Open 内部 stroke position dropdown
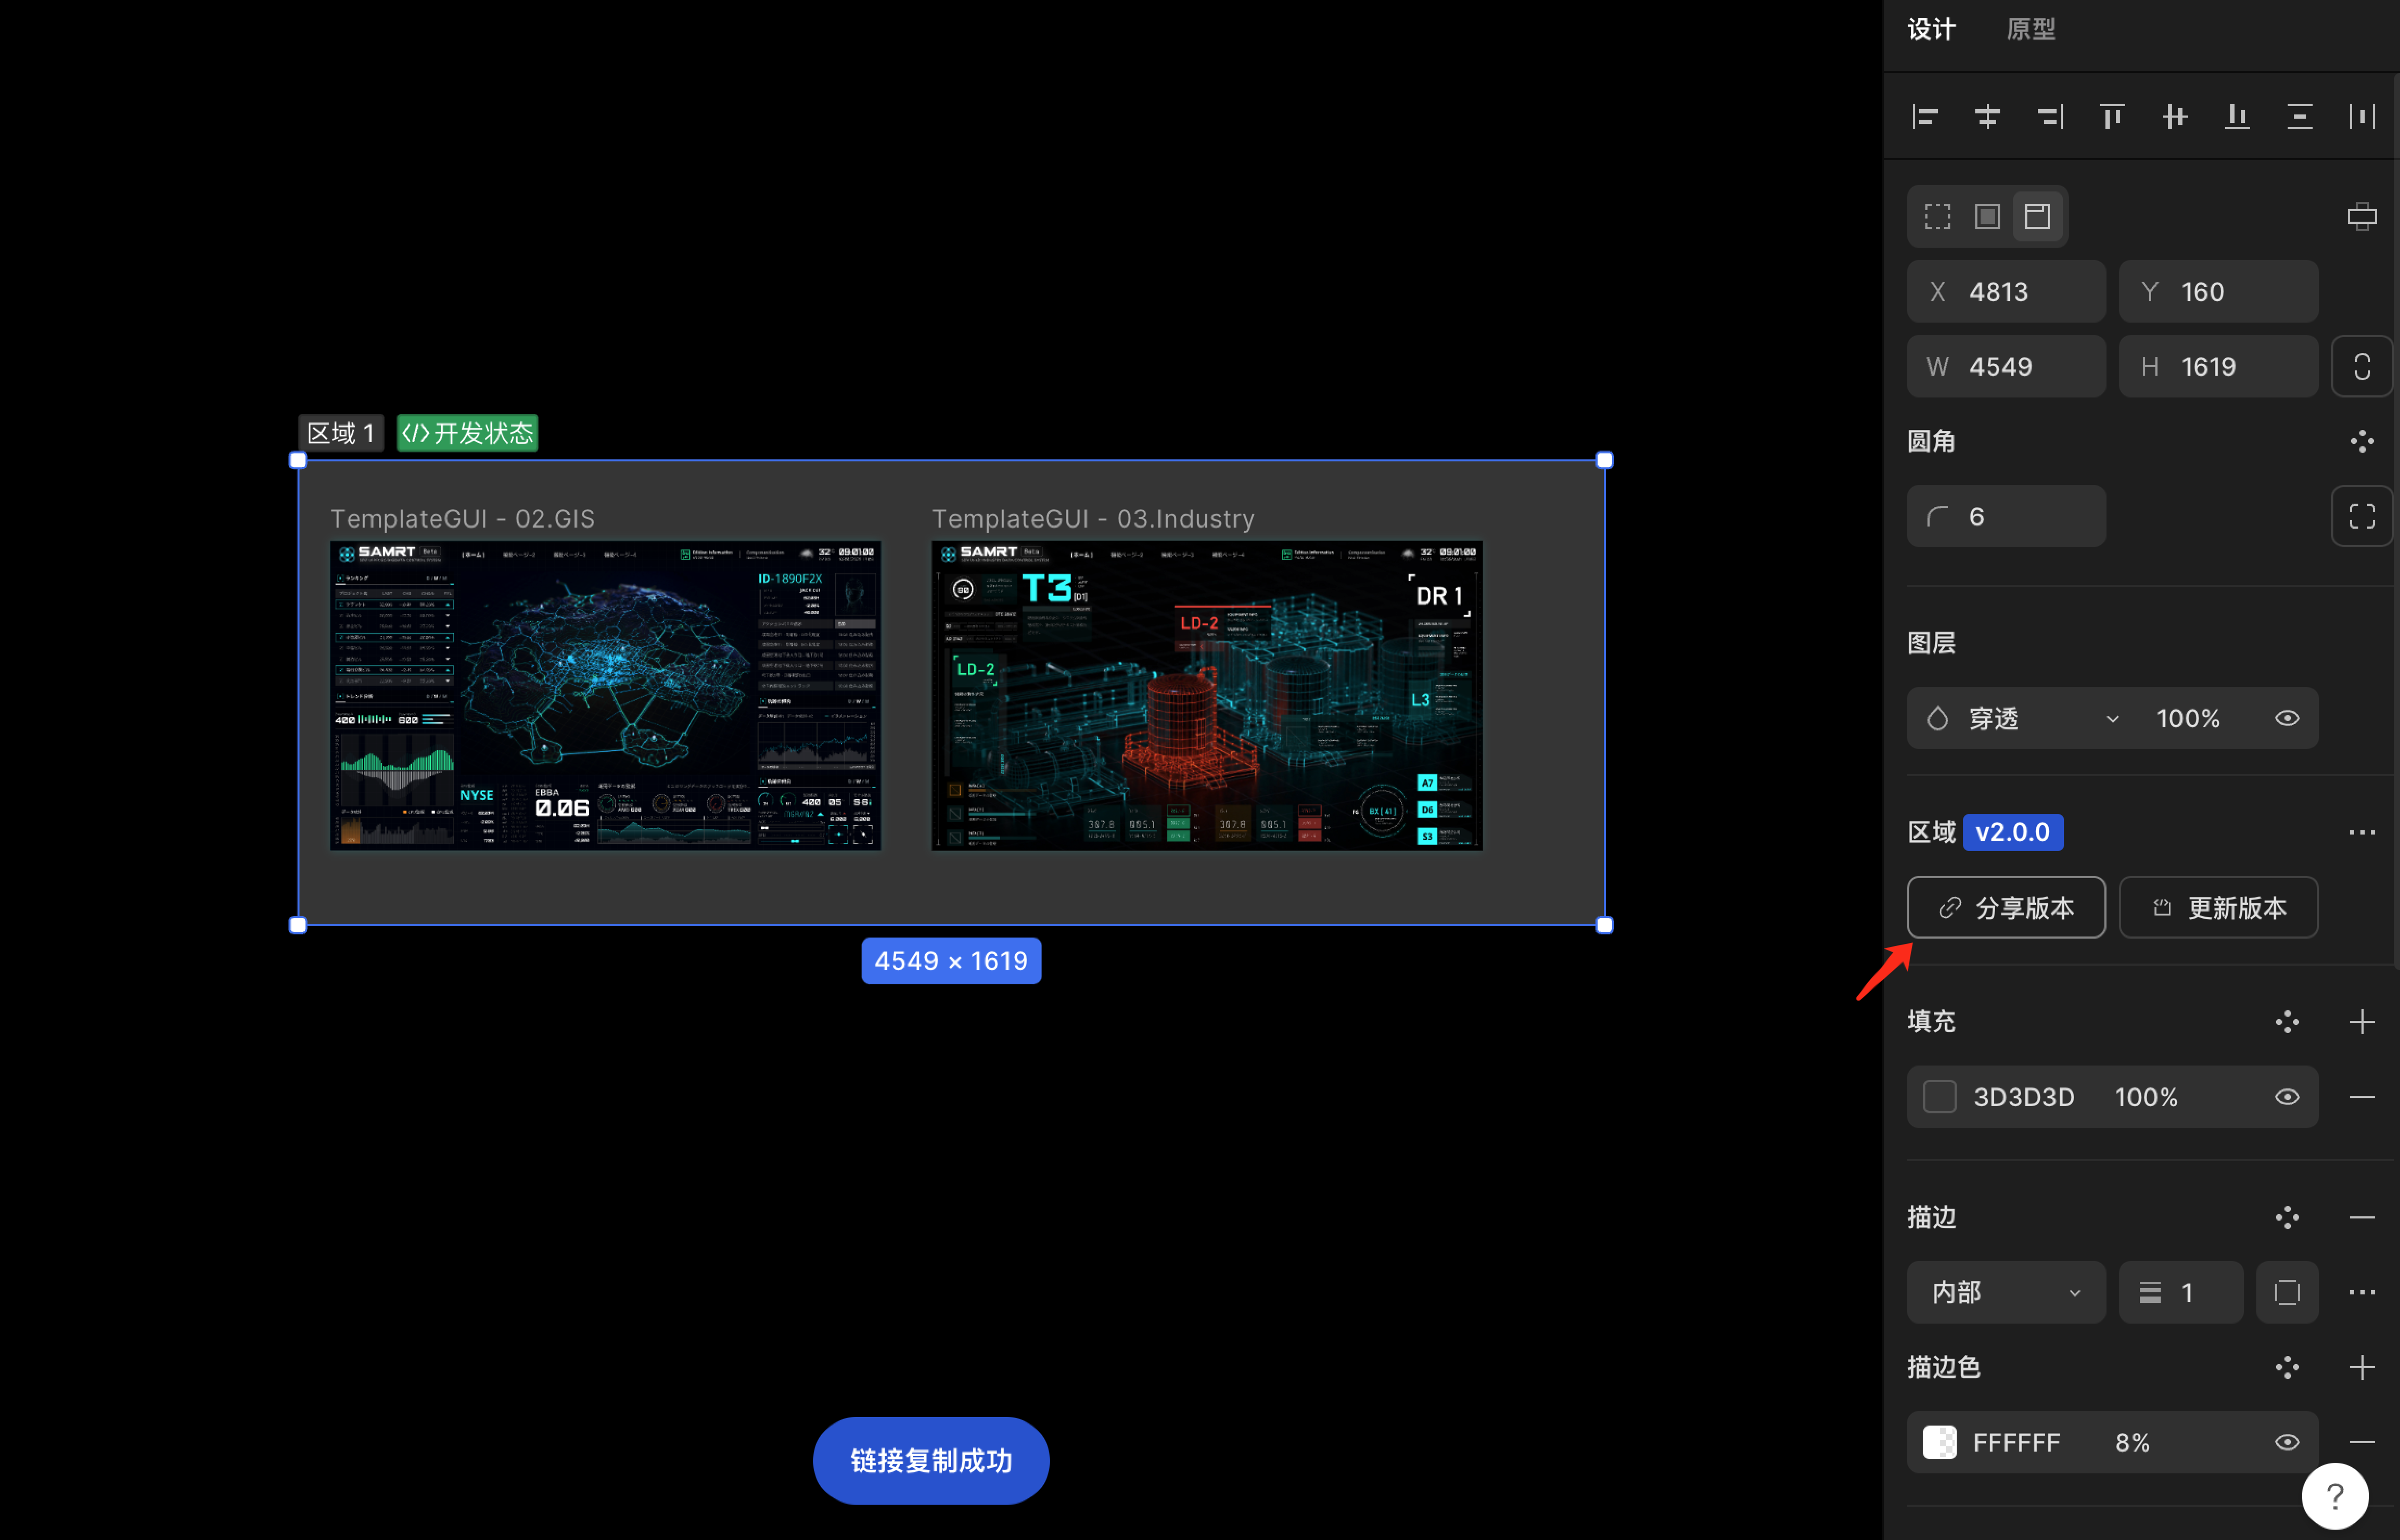 tap(2006, 1292)
